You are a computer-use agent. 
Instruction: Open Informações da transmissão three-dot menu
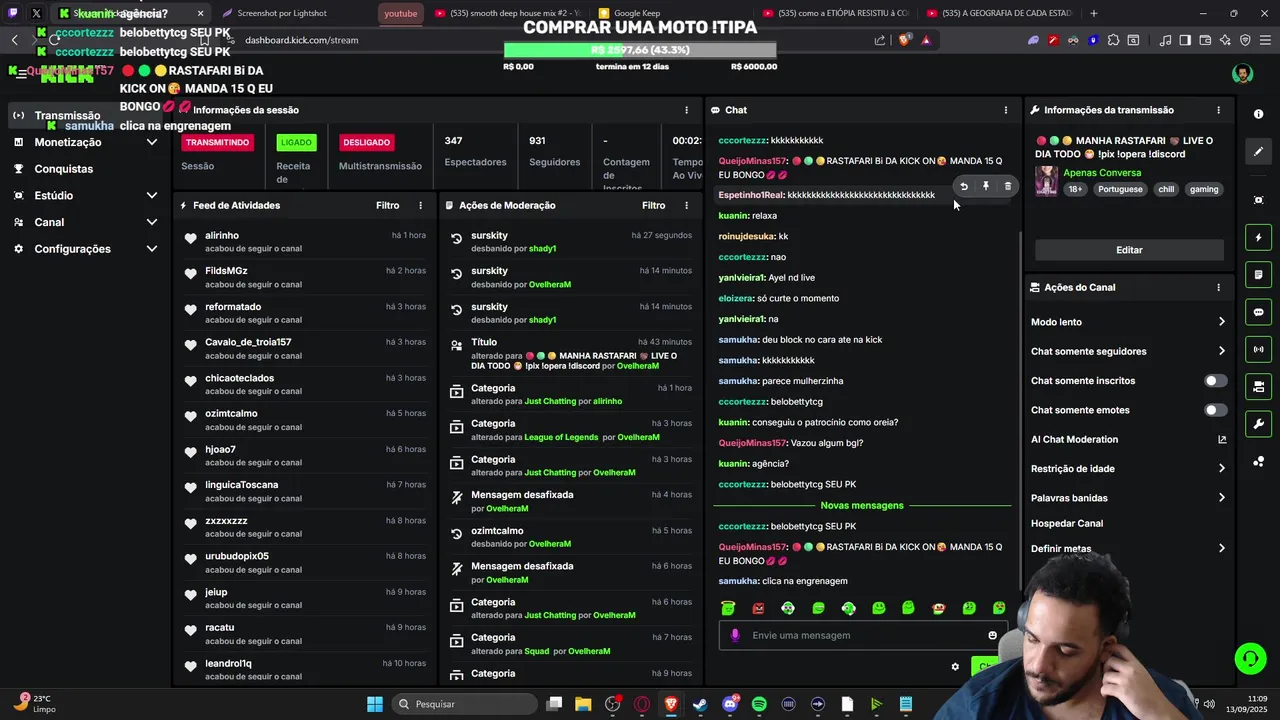(1218, 110)
